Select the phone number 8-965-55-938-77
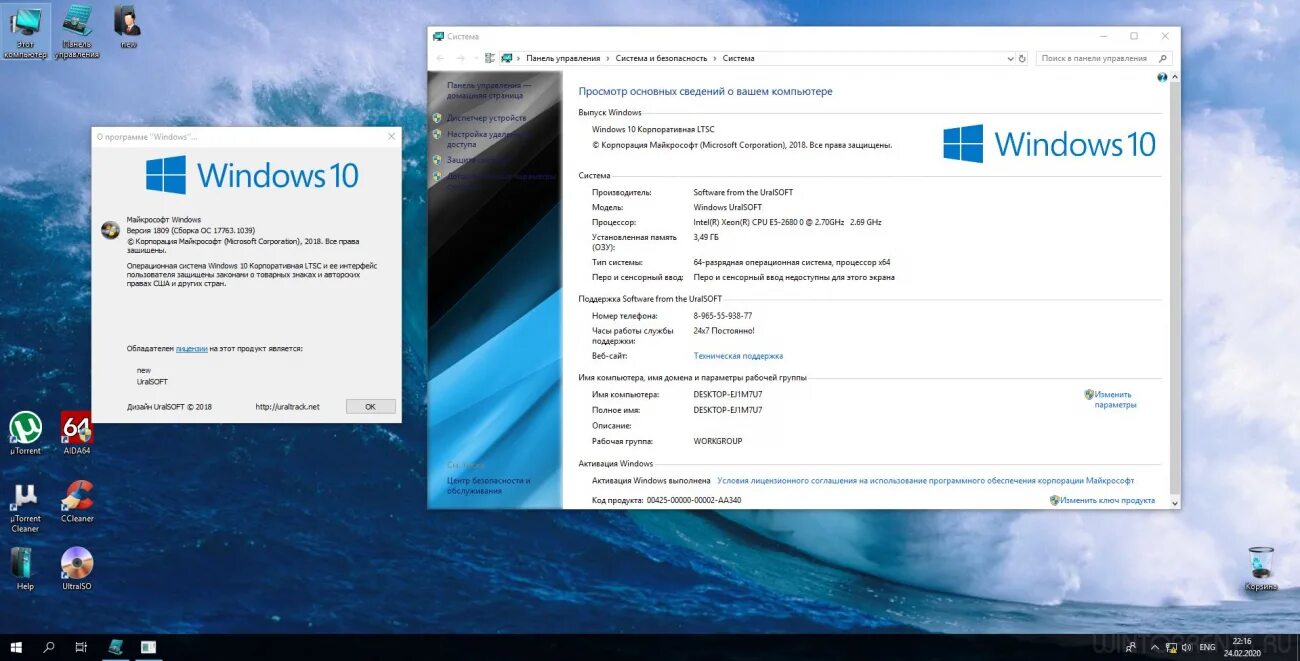The image size is (1300, 661). click(722, 316)
